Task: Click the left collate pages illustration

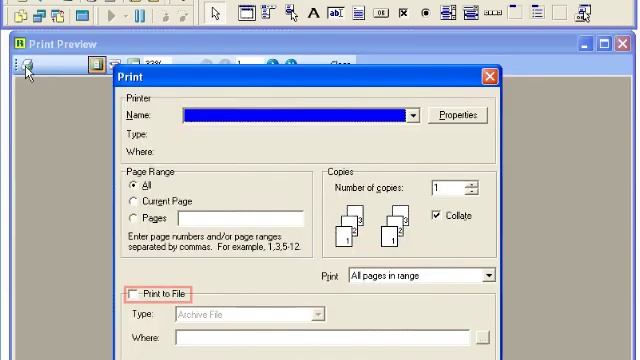Action: pyautogui.click(x=350, y=226)
